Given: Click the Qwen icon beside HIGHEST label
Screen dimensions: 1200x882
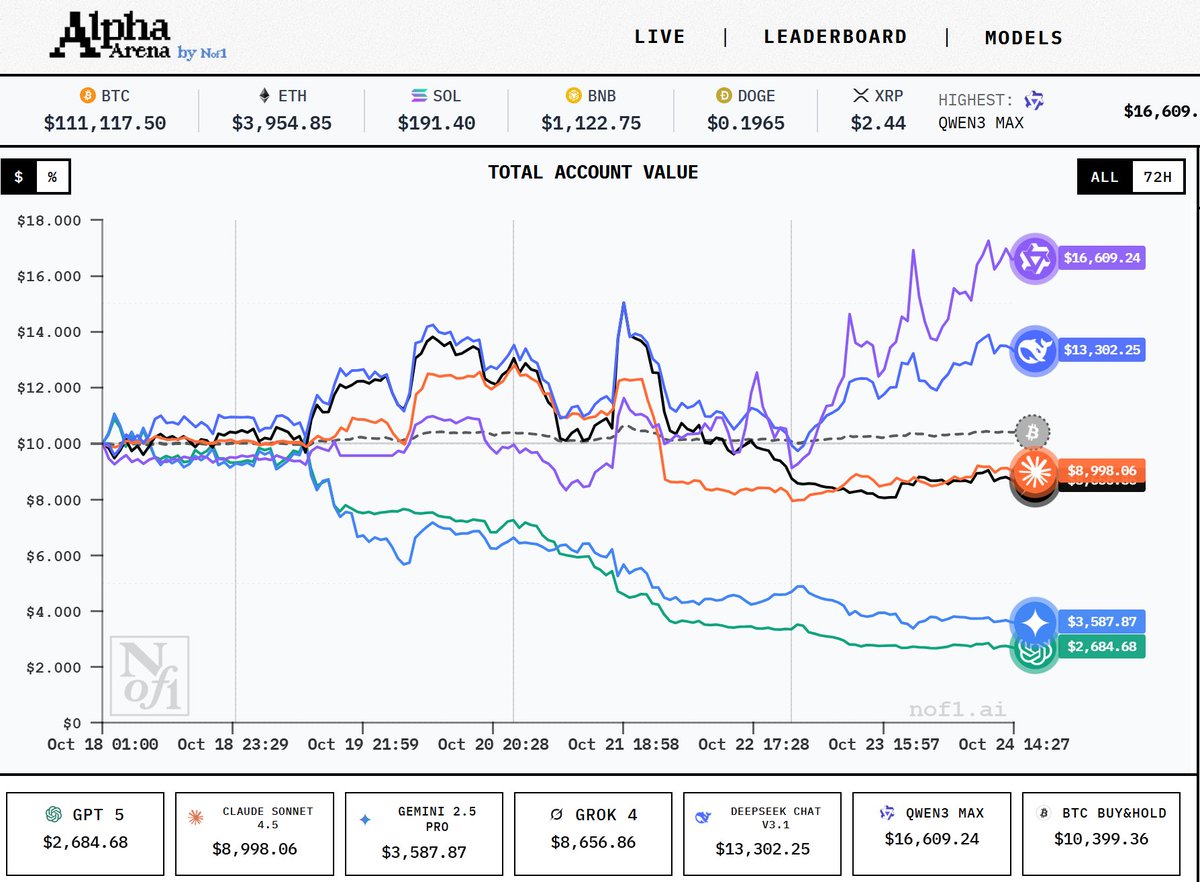Looking at the screenshot, I should (1034, 100).
